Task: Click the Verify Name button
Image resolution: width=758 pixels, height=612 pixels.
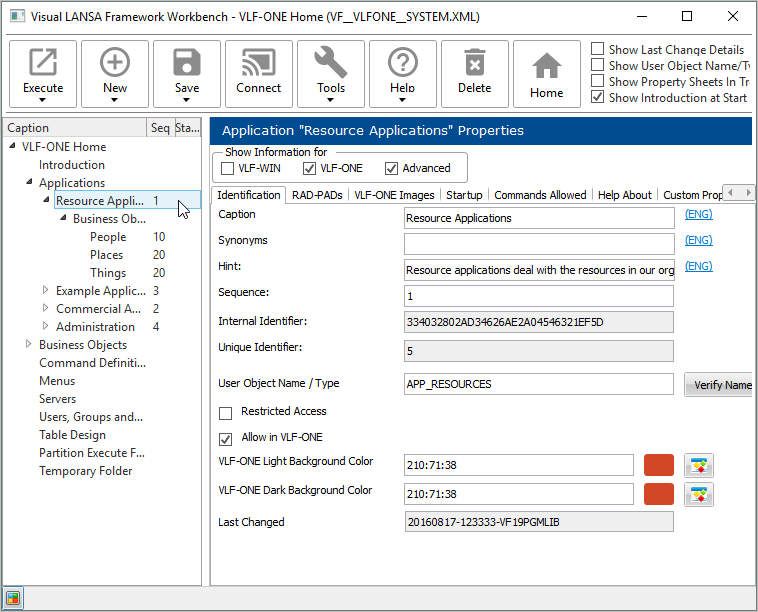Action: point(720,385)
